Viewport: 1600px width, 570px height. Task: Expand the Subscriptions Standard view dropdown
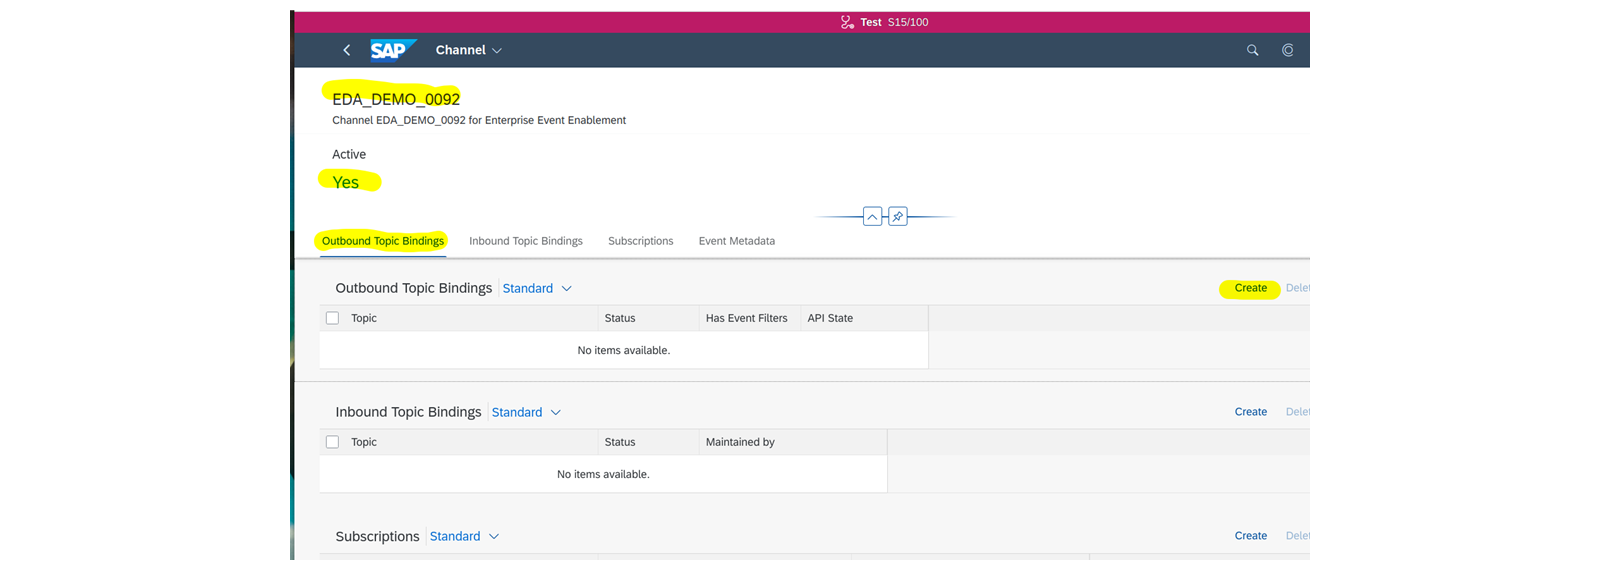[x=464, y=536]
